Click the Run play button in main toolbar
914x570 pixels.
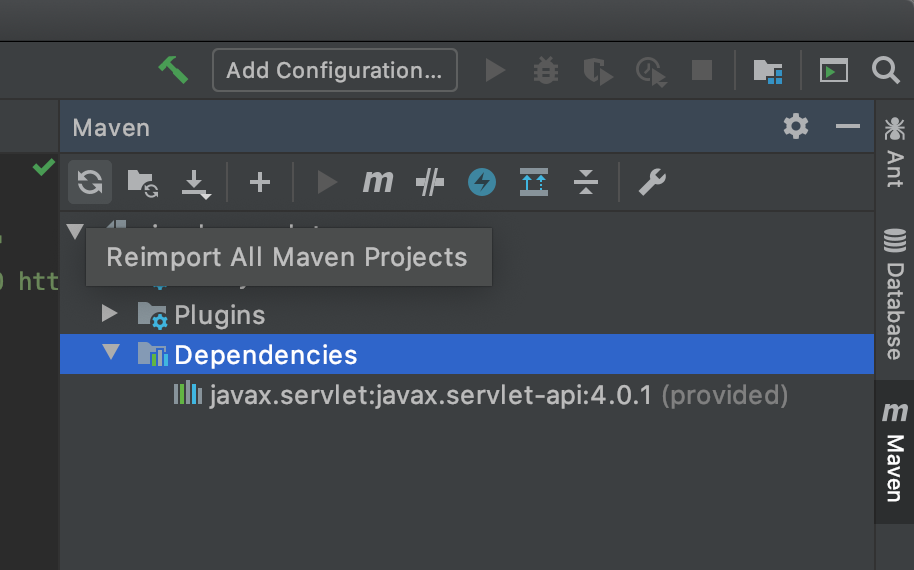(495, 71)
